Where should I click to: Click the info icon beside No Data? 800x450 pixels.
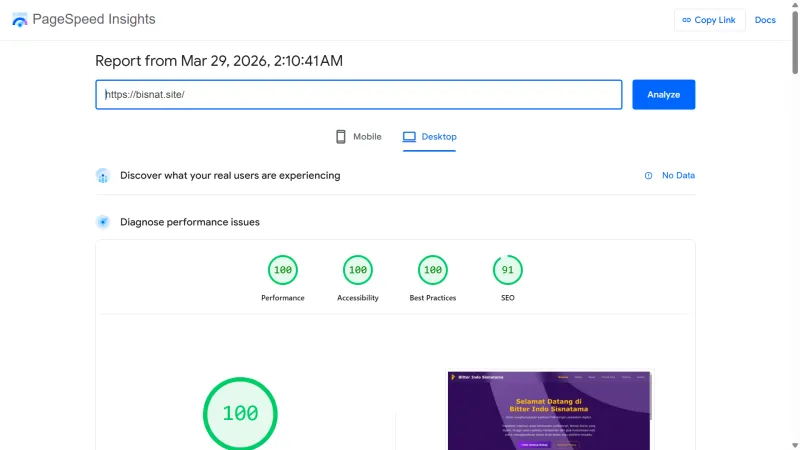point(648,176)
